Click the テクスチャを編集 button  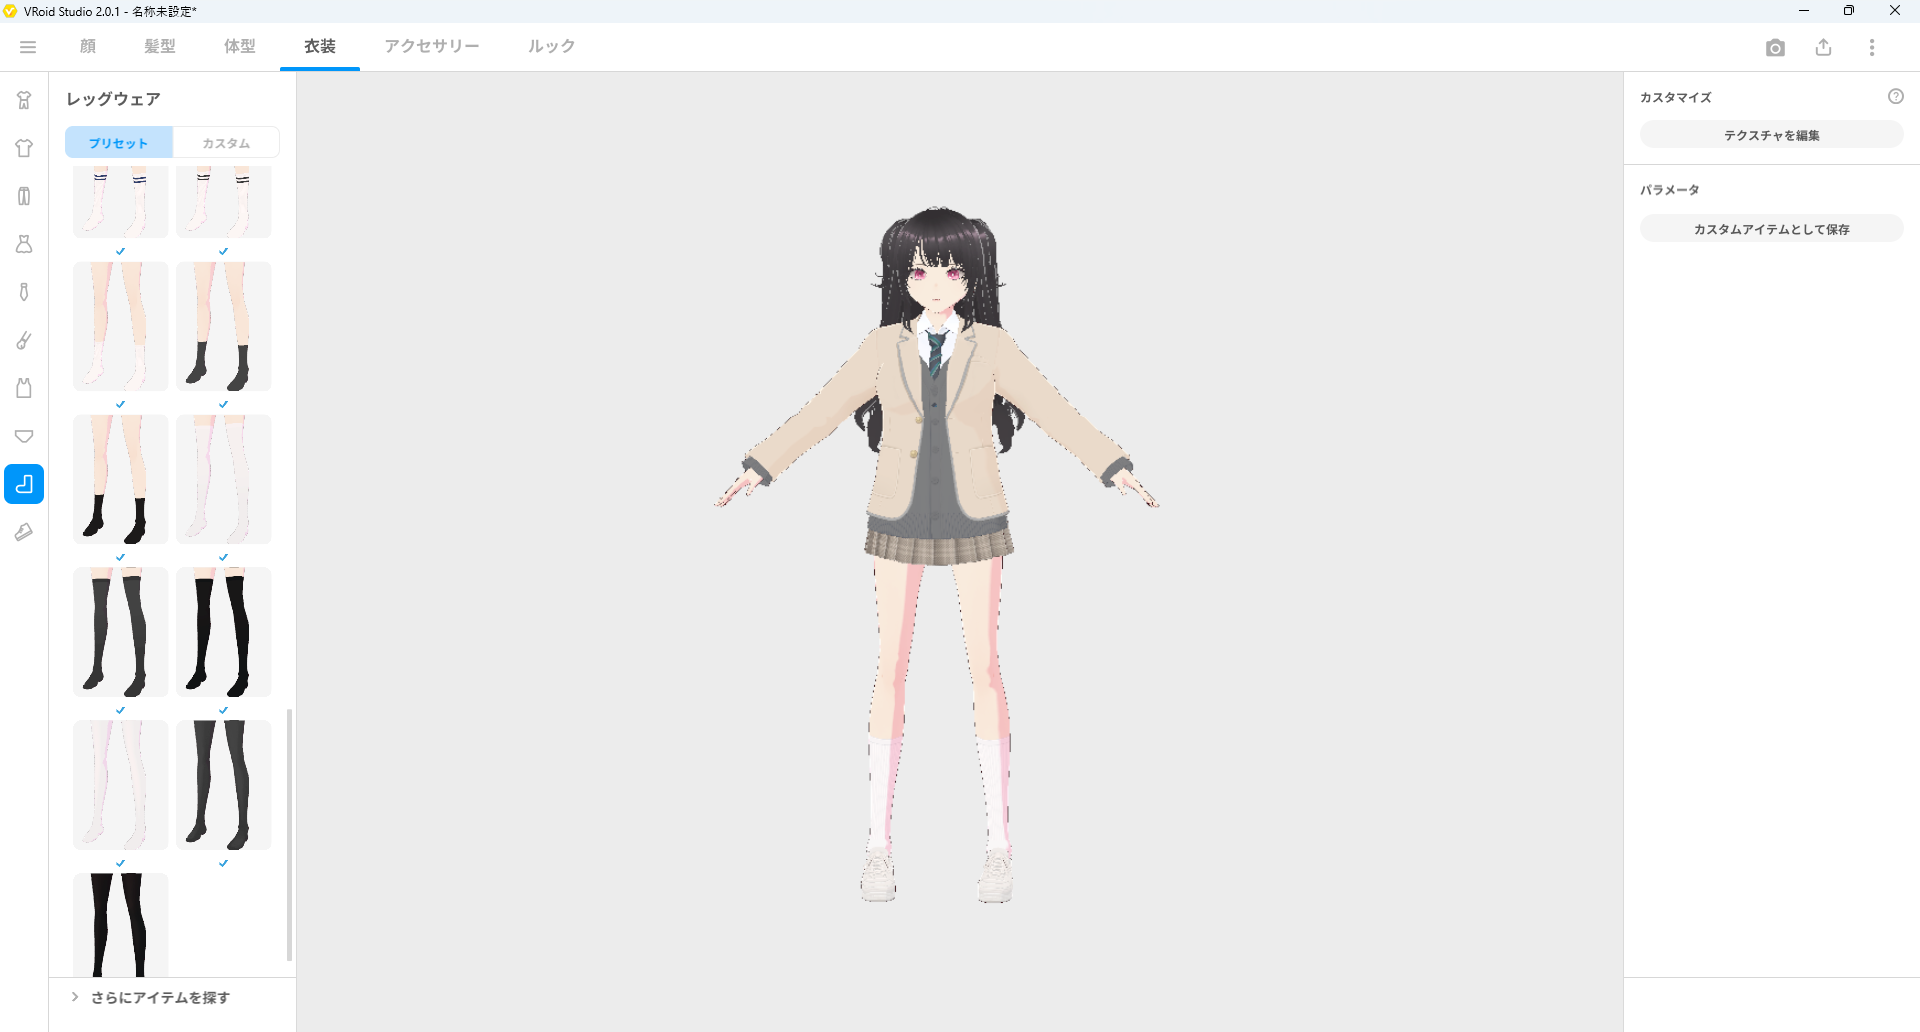tap(1770, 134)
